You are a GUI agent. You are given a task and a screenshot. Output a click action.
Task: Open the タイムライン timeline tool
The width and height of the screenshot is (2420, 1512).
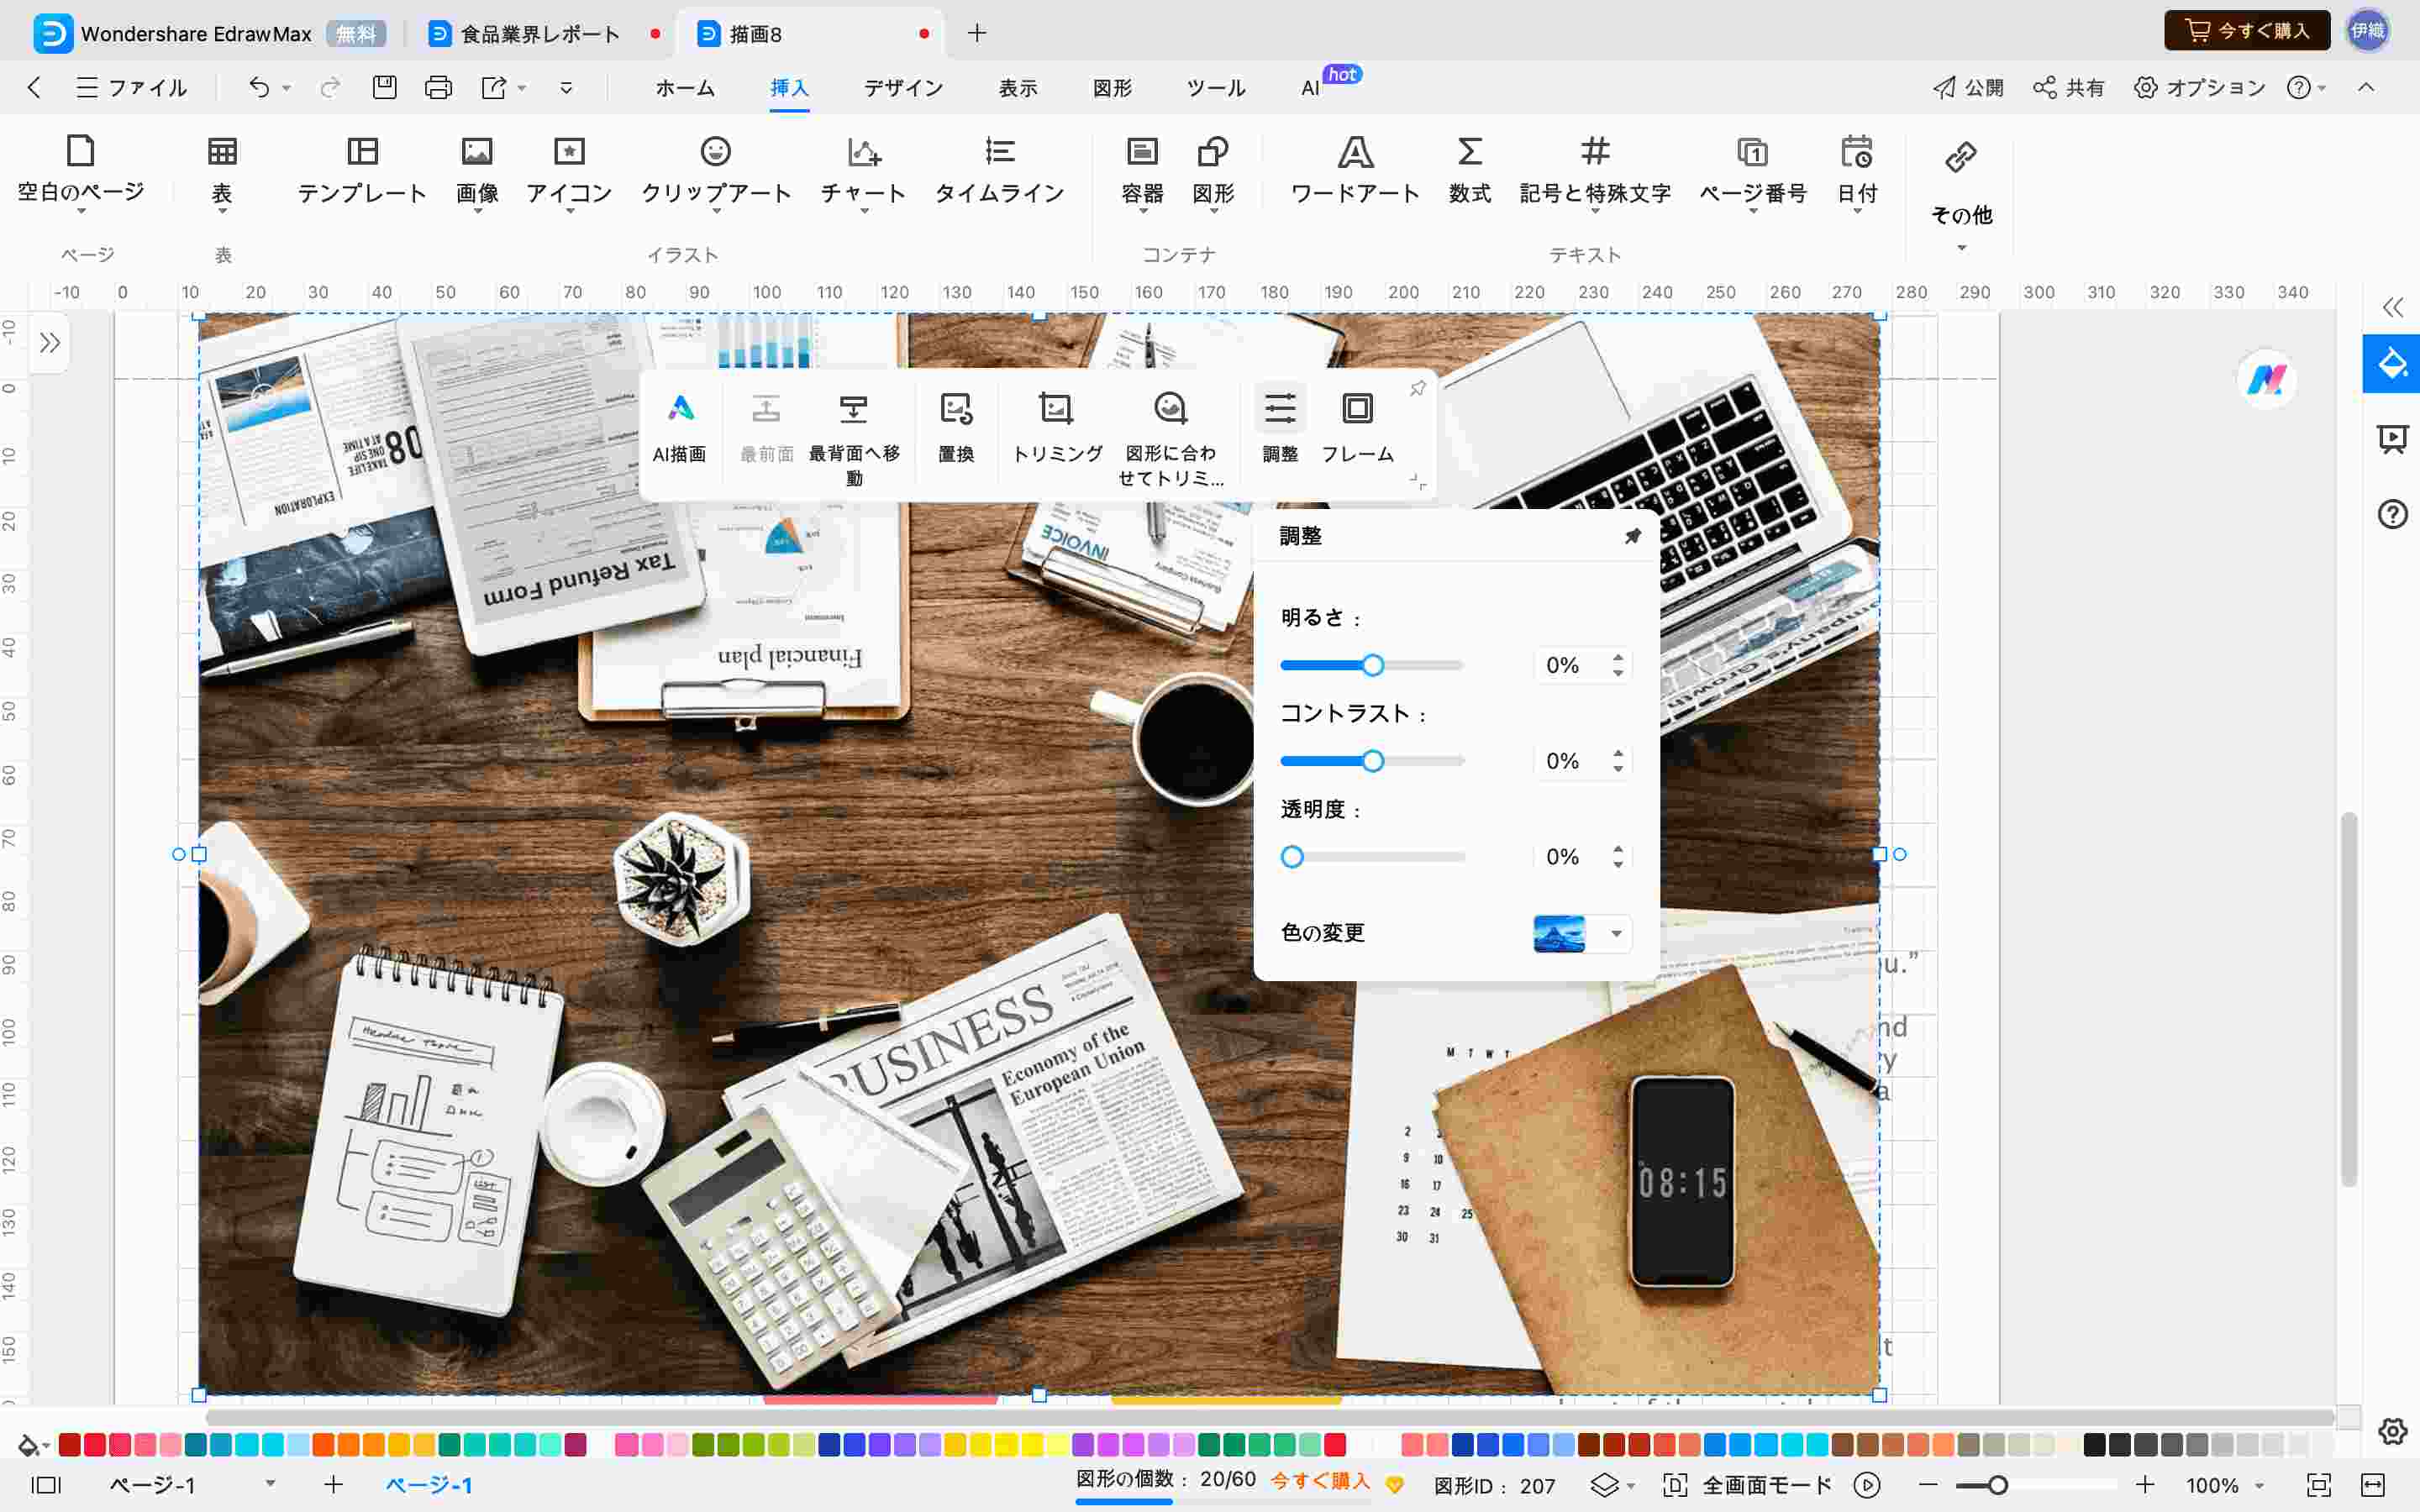(x=999, y=171)
